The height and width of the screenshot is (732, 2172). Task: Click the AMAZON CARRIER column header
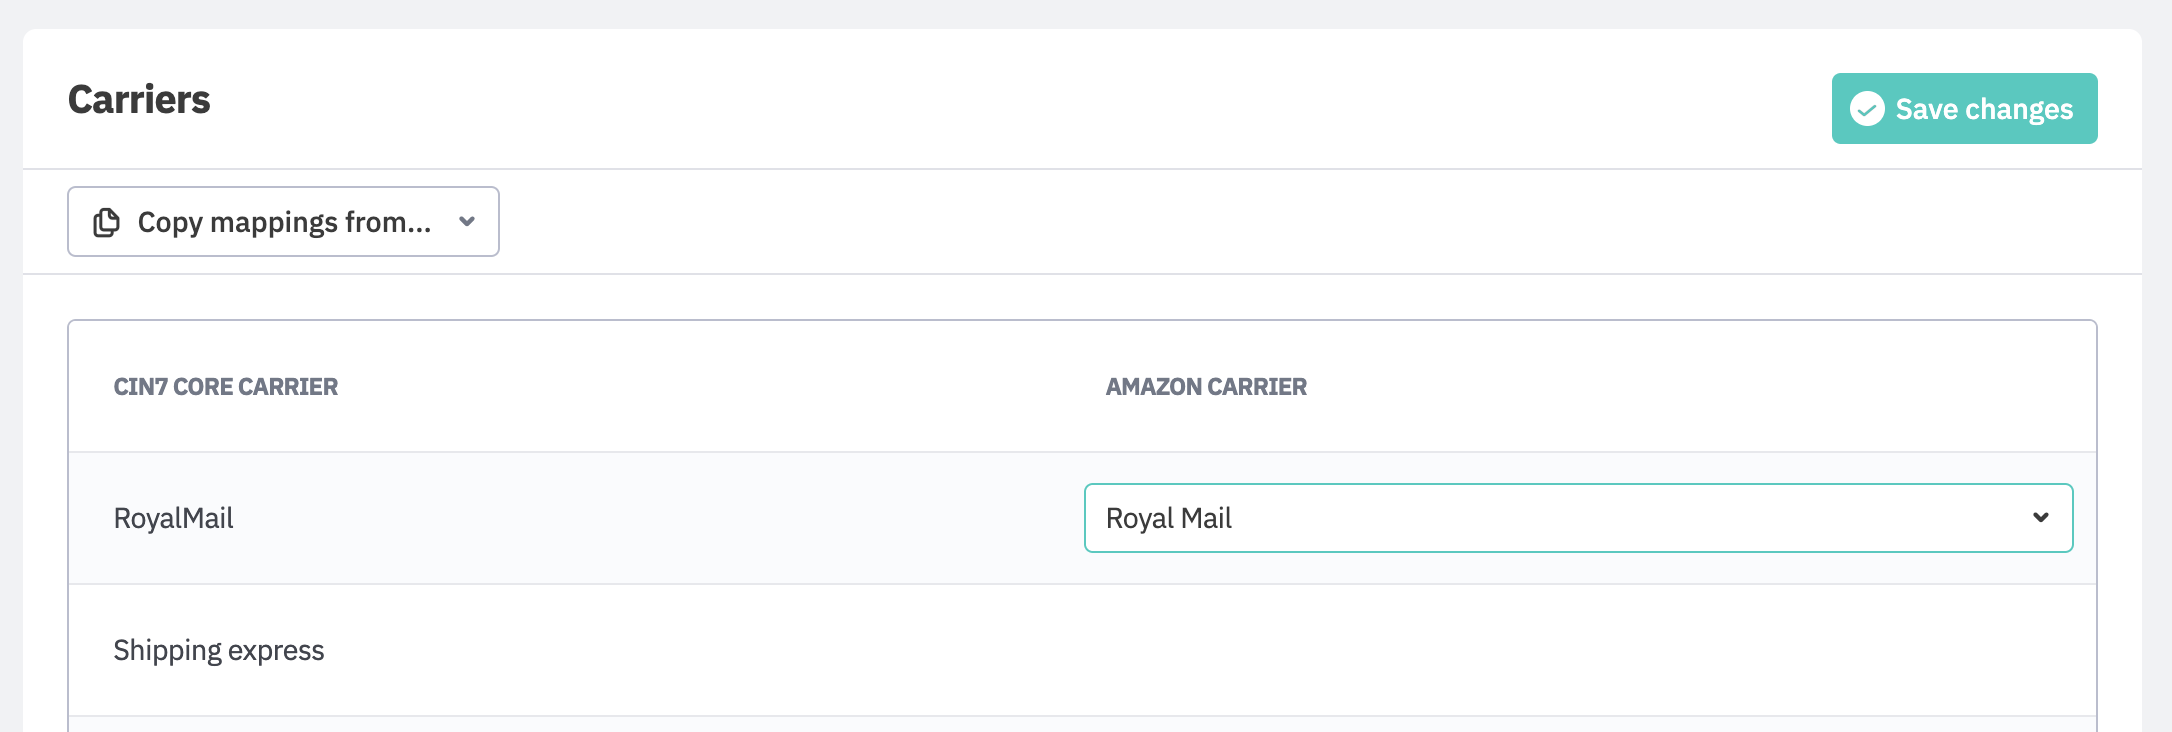coord(1206,387)
